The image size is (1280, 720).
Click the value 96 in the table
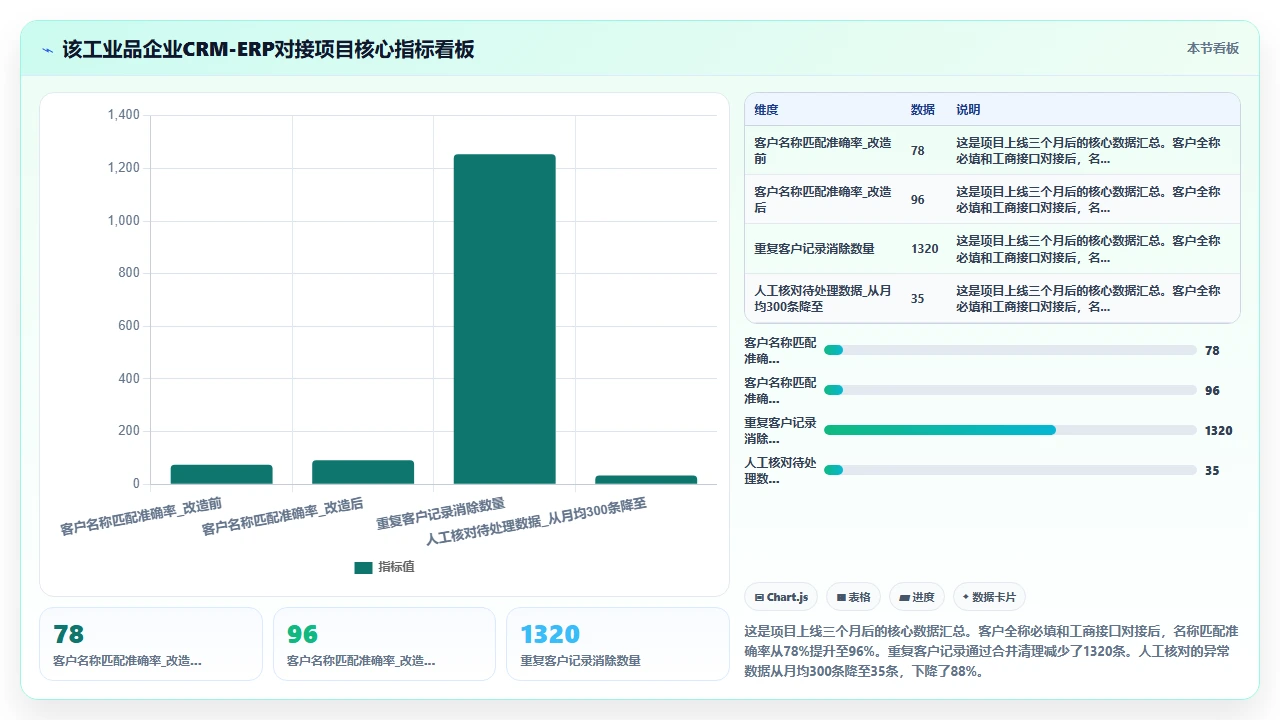(918, 200)
